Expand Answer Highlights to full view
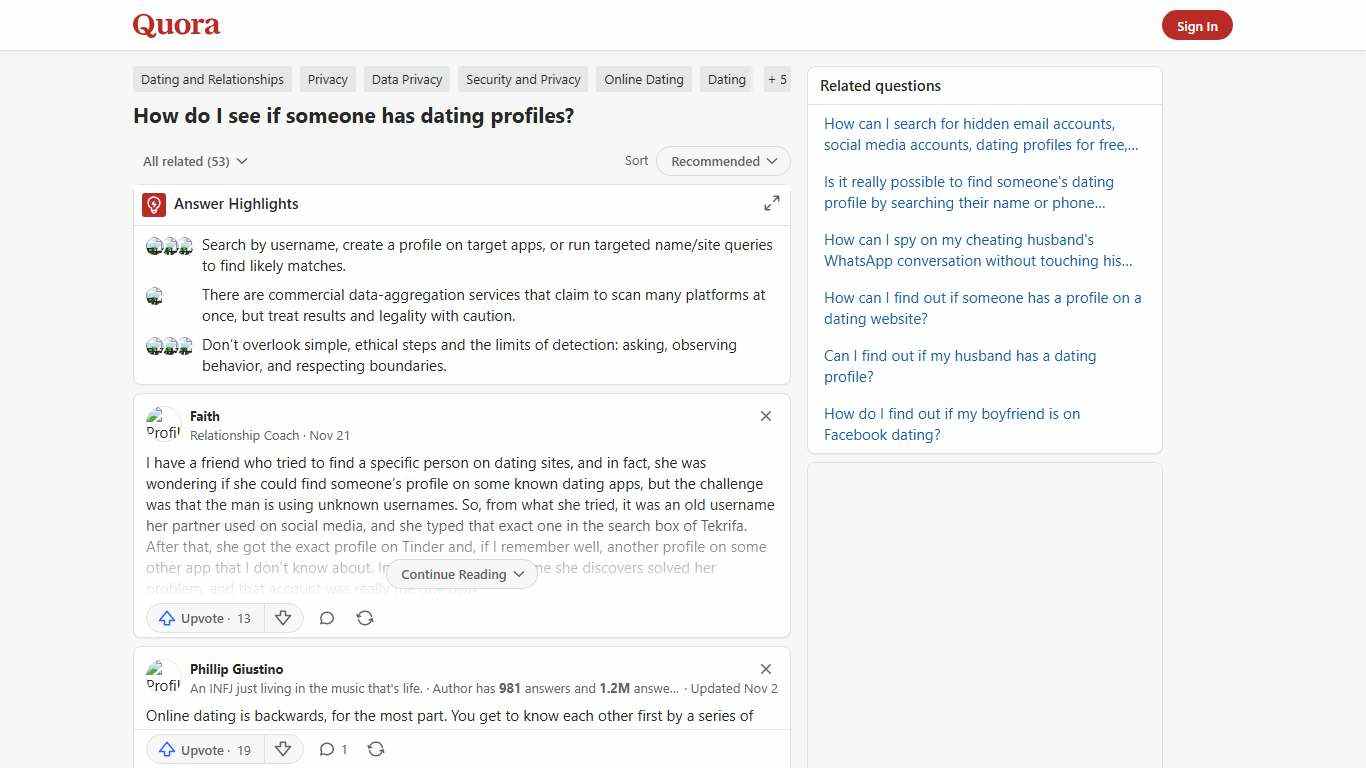This screenshot has width=1366, height=768. 771,202
